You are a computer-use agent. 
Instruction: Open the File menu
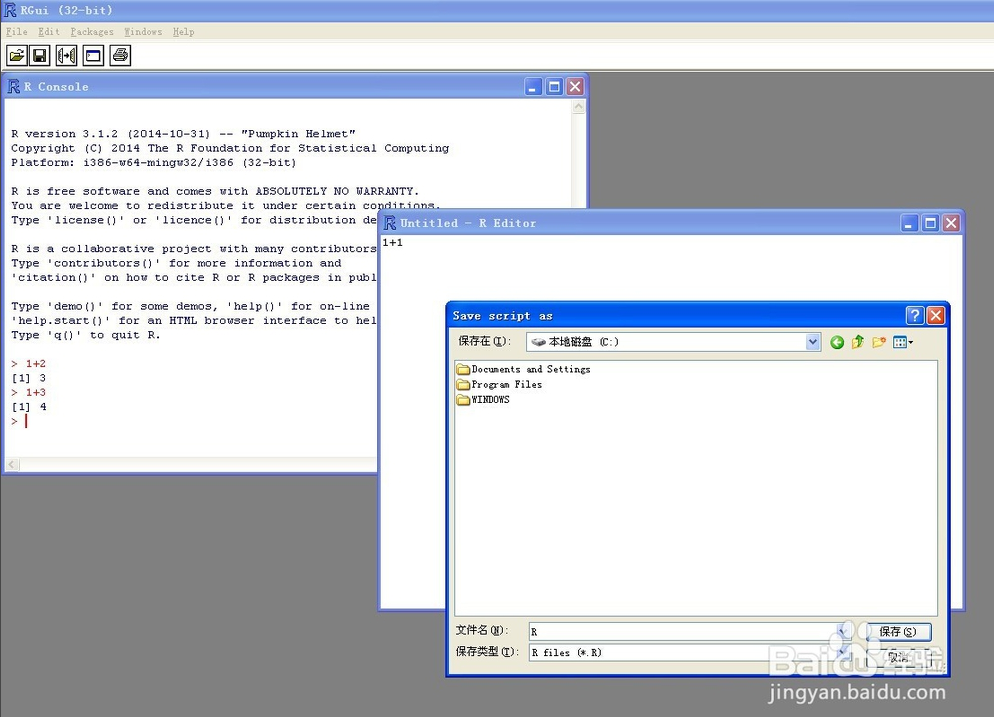(16, 32)
